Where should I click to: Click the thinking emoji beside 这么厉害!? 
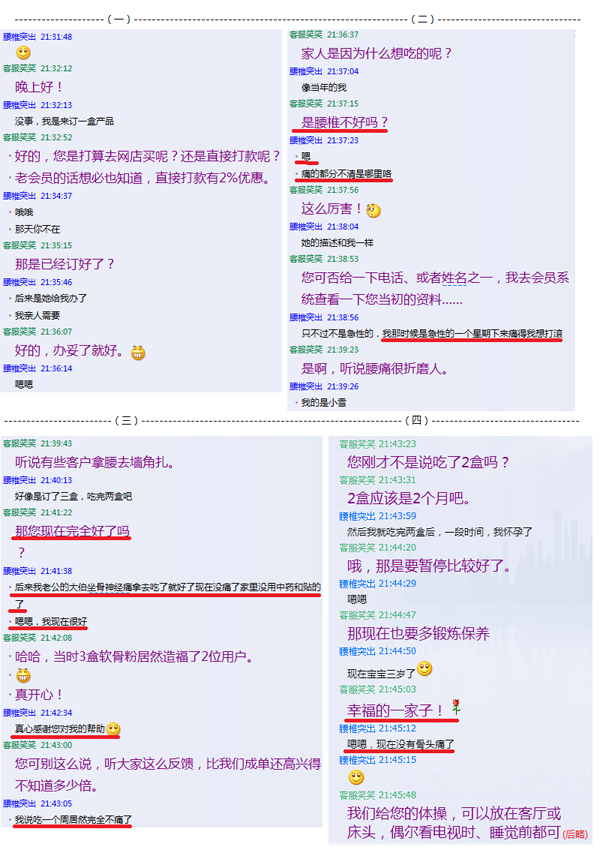point(373,210)
